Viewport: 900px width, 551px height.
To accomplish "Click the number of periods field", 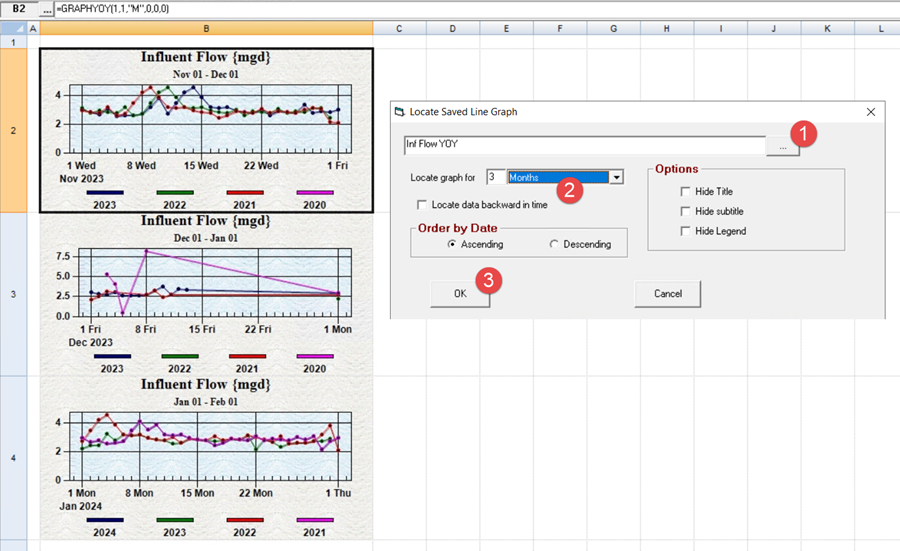I will pos(495,177).
